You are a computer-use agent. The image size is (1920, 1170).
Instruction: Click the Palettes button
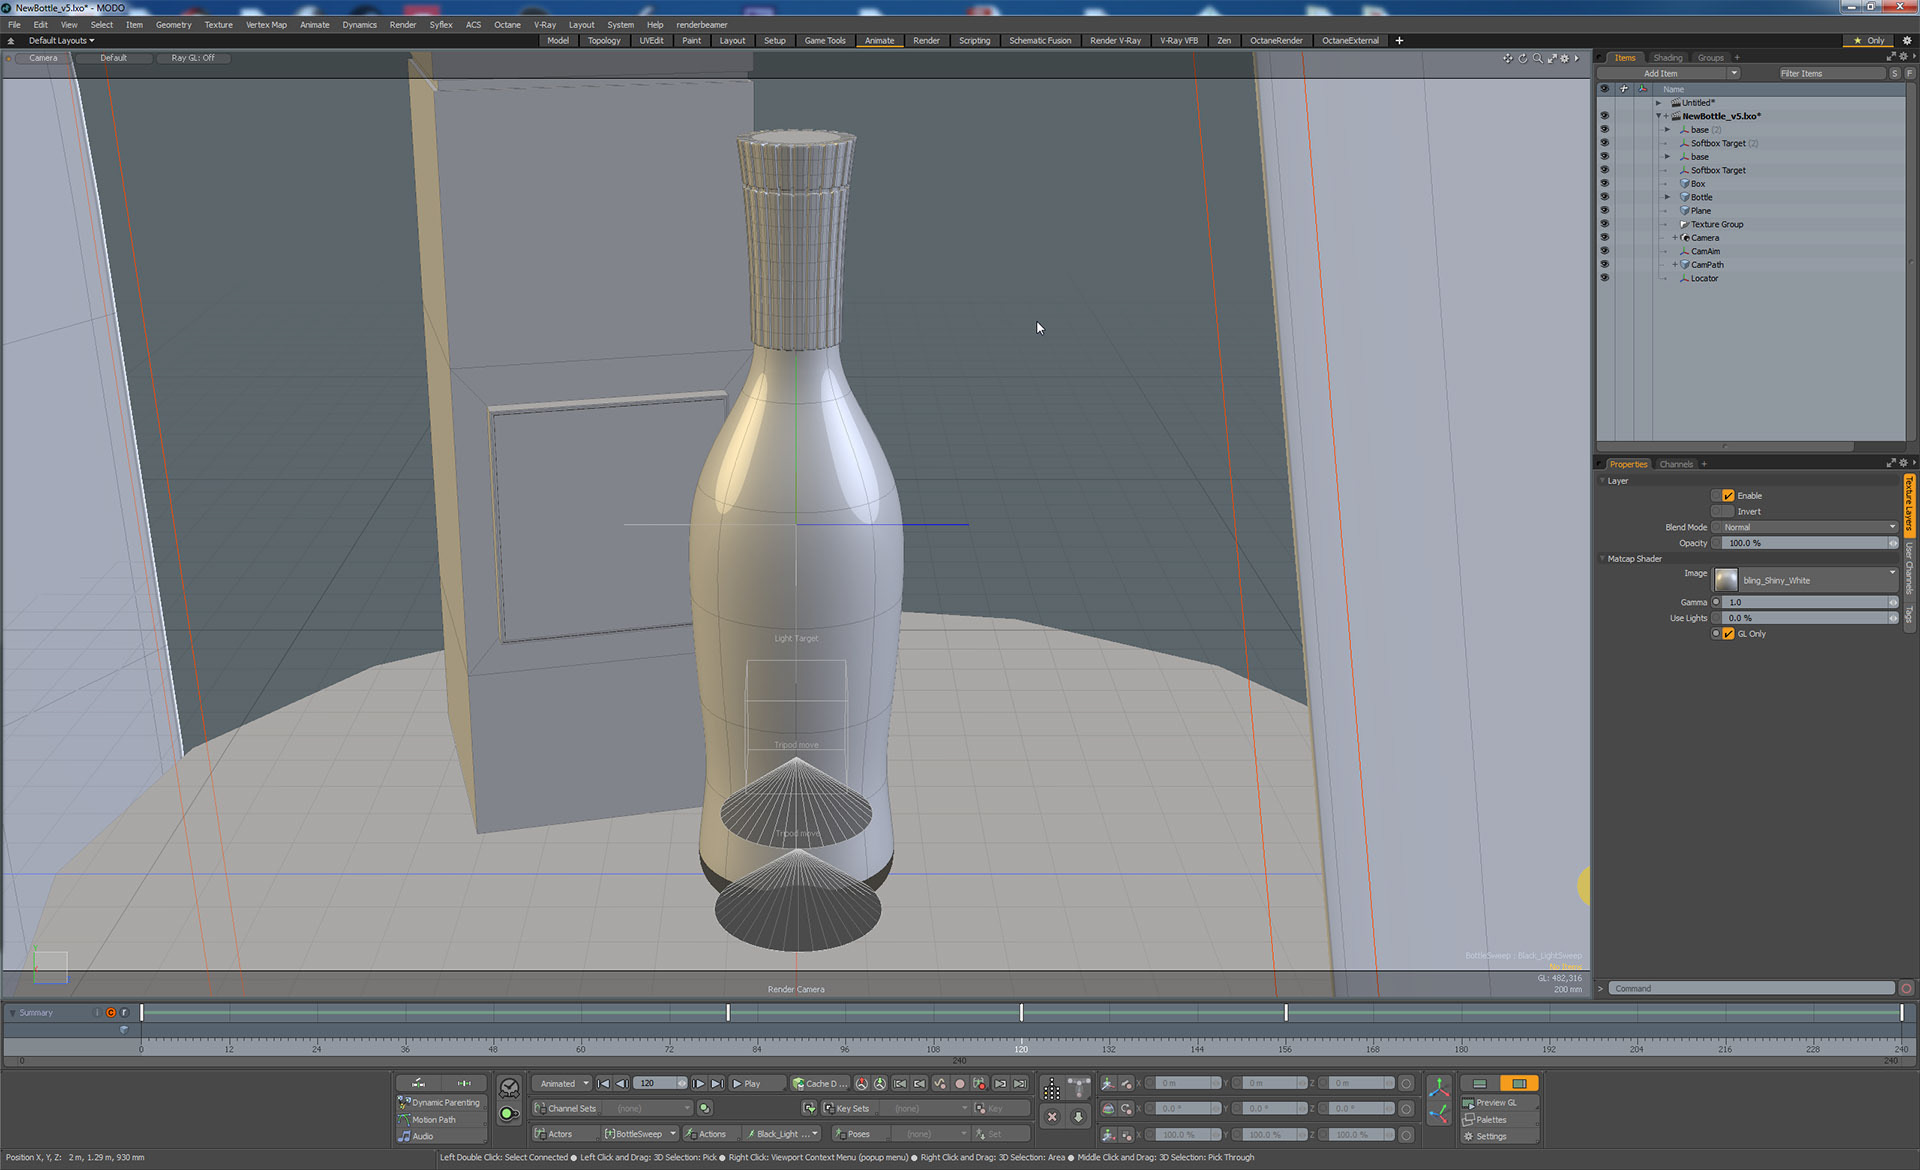click(1490, 1120)
